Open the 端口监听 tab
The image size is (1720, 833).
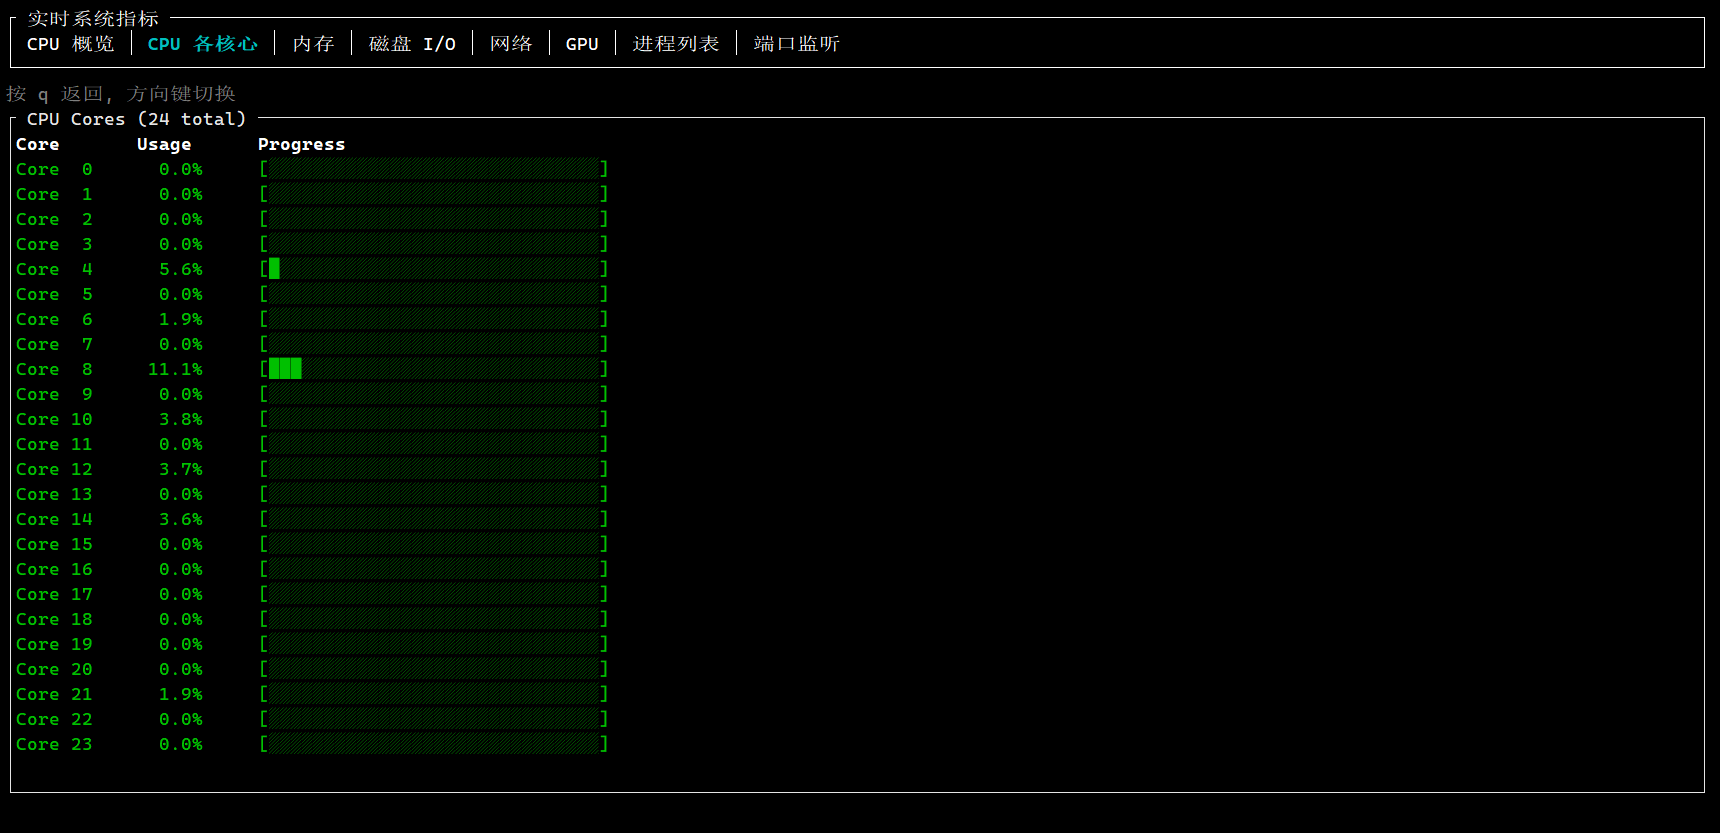click(797, 44)
